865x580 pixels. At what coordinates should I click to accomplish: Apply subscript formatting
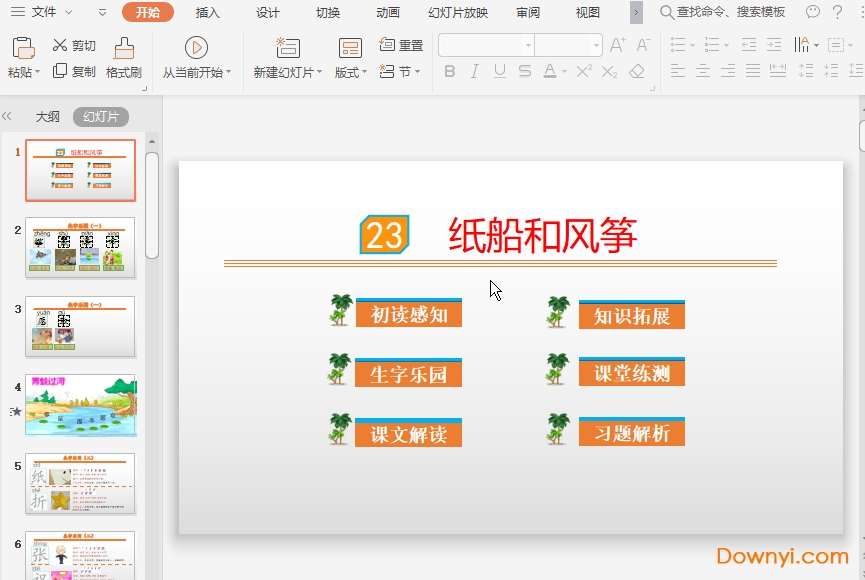[x=610, y=70]
